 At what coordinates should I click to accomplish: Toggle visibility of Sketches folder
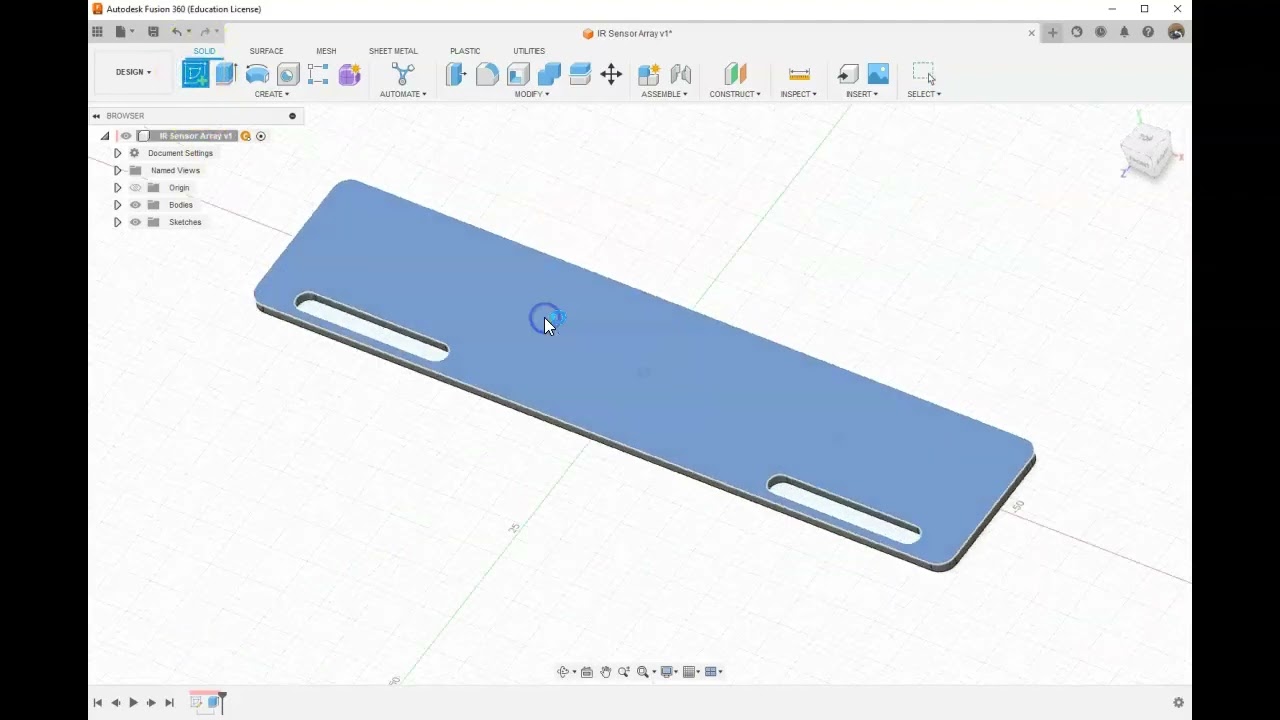tap(135, 222)
